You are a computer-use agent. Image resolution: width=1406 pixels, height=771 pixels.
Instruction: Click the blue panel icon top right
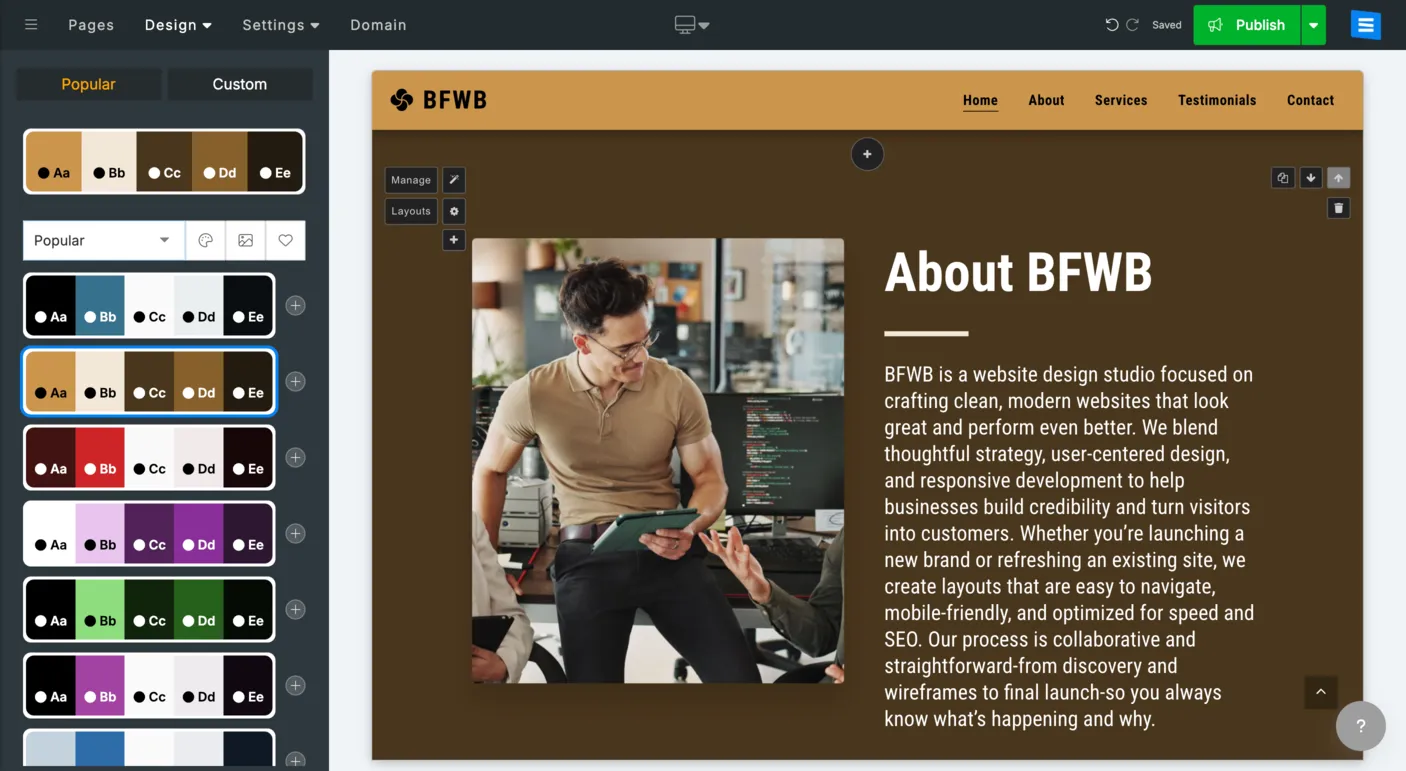click(x=1365, y=24)
